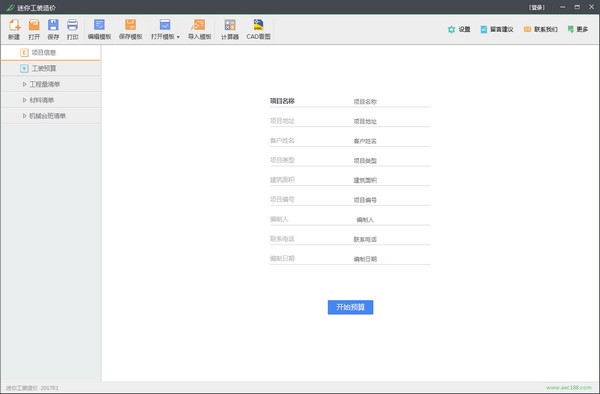Screen dimensions: 600x394
Task: Expand the 机械台班清单 tree node
Action: point(24,116)
